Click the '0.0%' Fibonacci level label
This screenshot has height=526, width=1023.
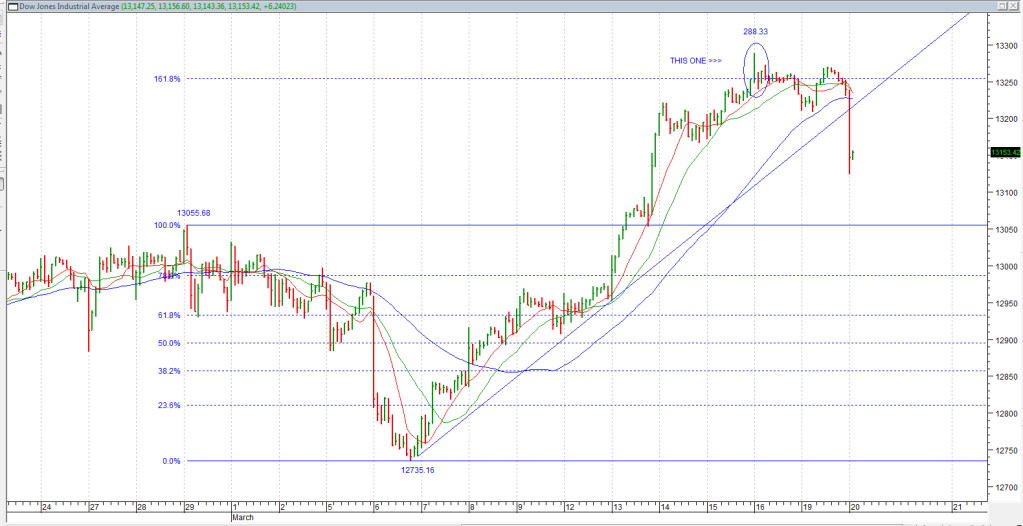(172, 461)
